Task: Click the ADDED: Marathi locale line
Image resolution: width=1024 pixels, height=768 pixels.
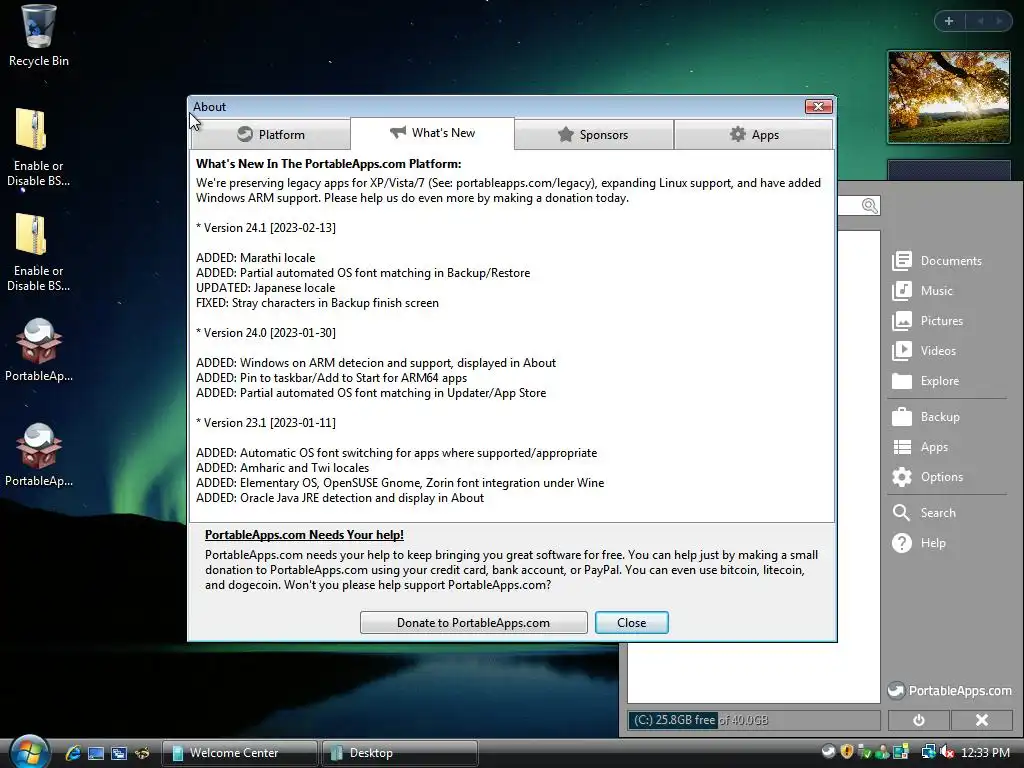Action: (255, 258)
